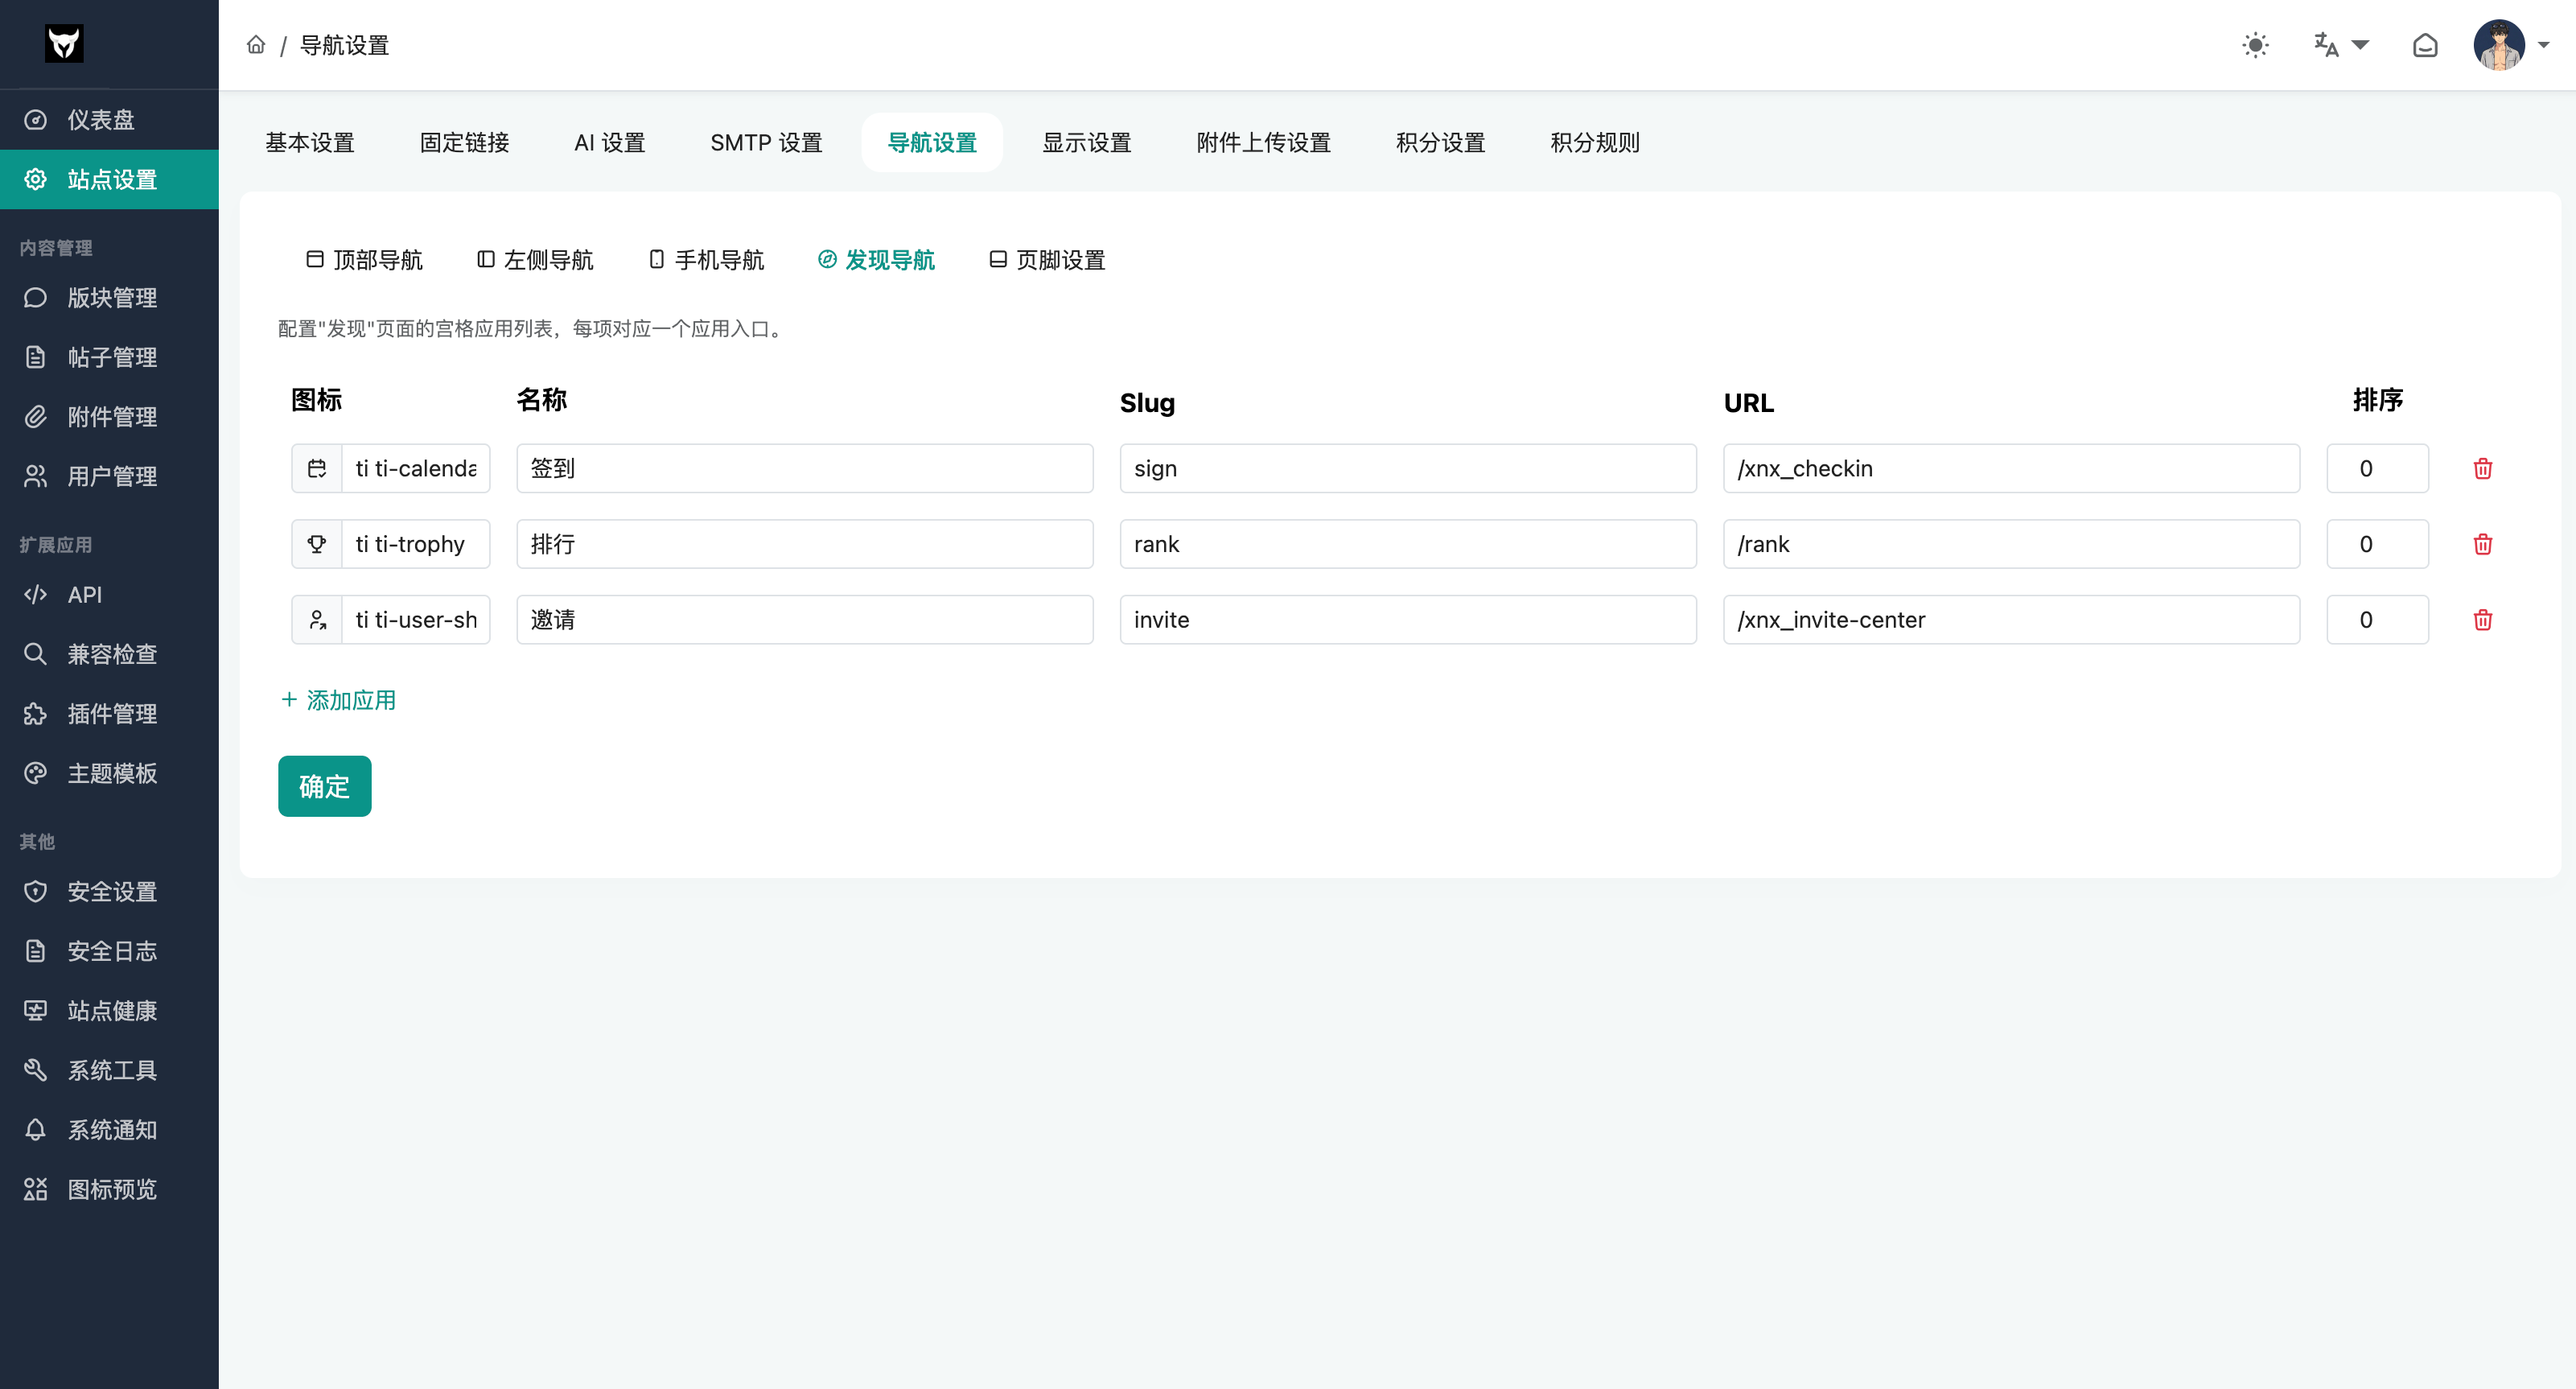
Task: Click the 导航设置 breadcrumb text
Action: [x=344, y=45]
